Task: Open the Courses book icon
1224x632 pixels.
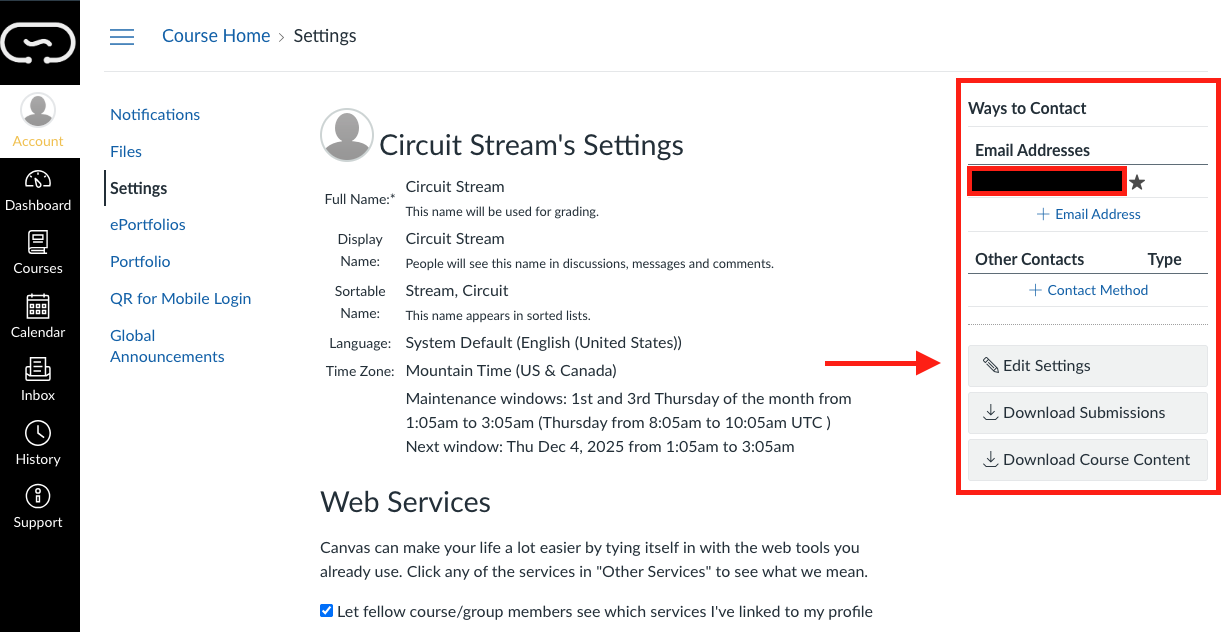Action: [x=38, y=243]
